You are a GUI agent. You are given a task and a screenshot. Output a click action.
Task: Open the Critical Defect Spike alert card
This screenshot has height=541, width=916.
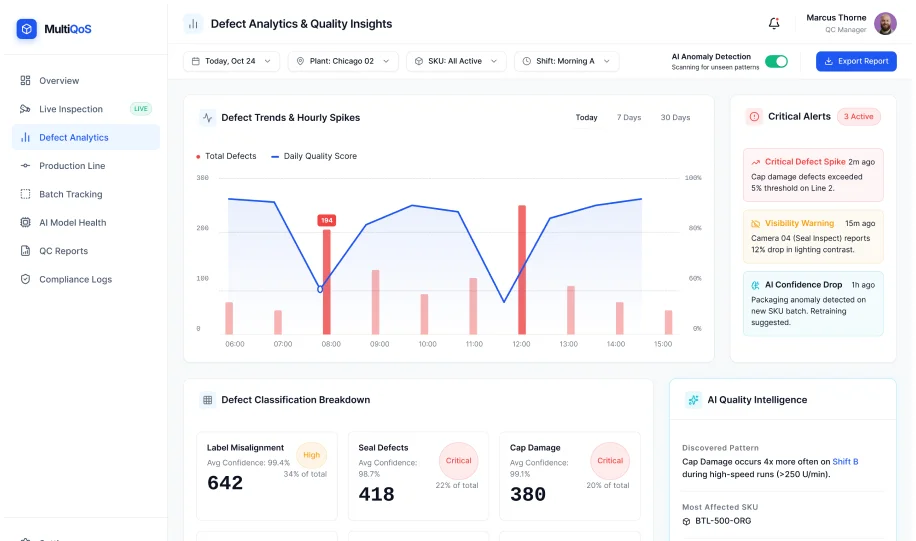click(813, 175)
